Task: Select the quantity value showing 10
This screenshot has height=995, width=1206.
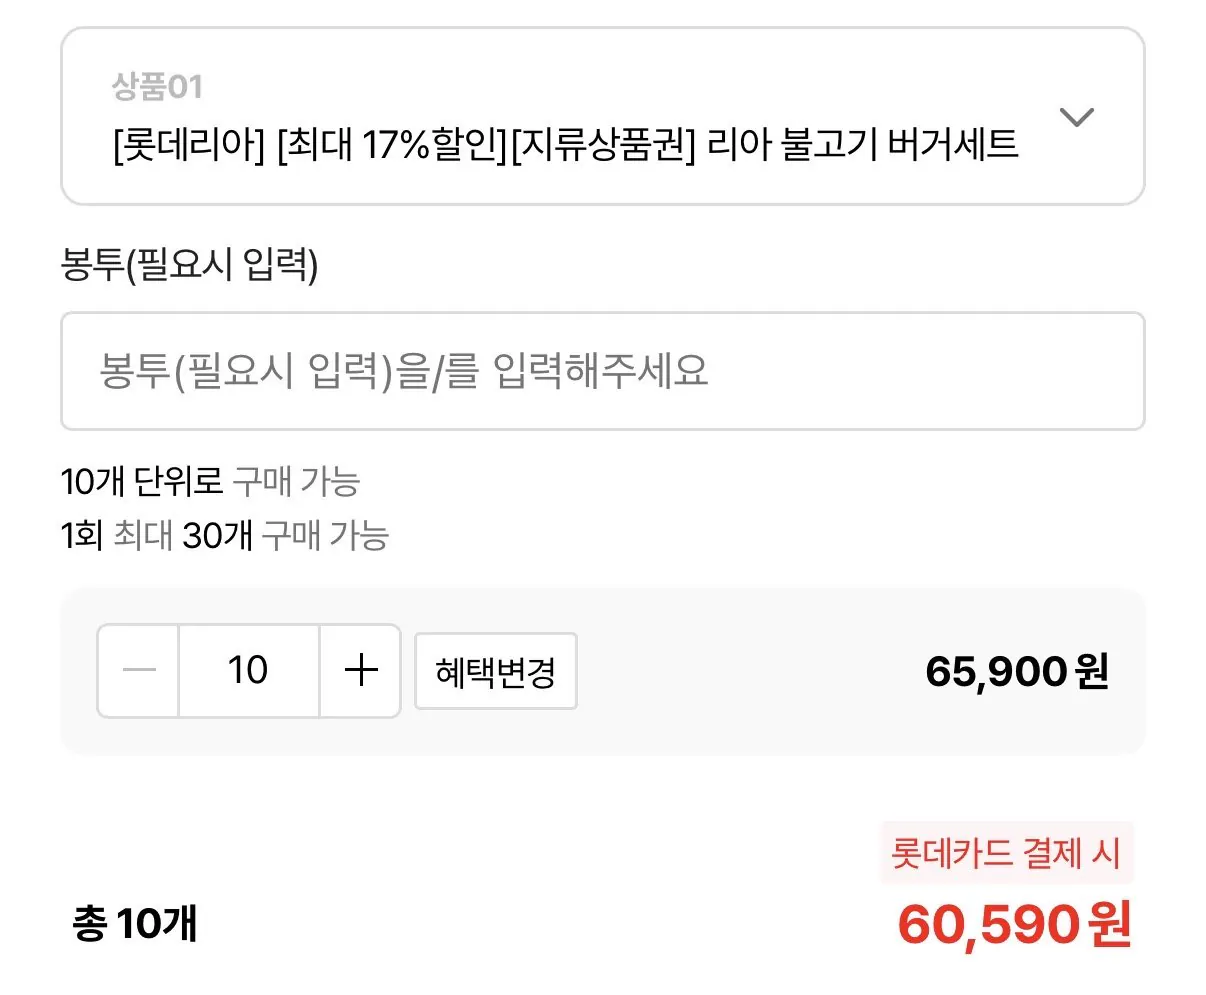Action: point(248,671)
